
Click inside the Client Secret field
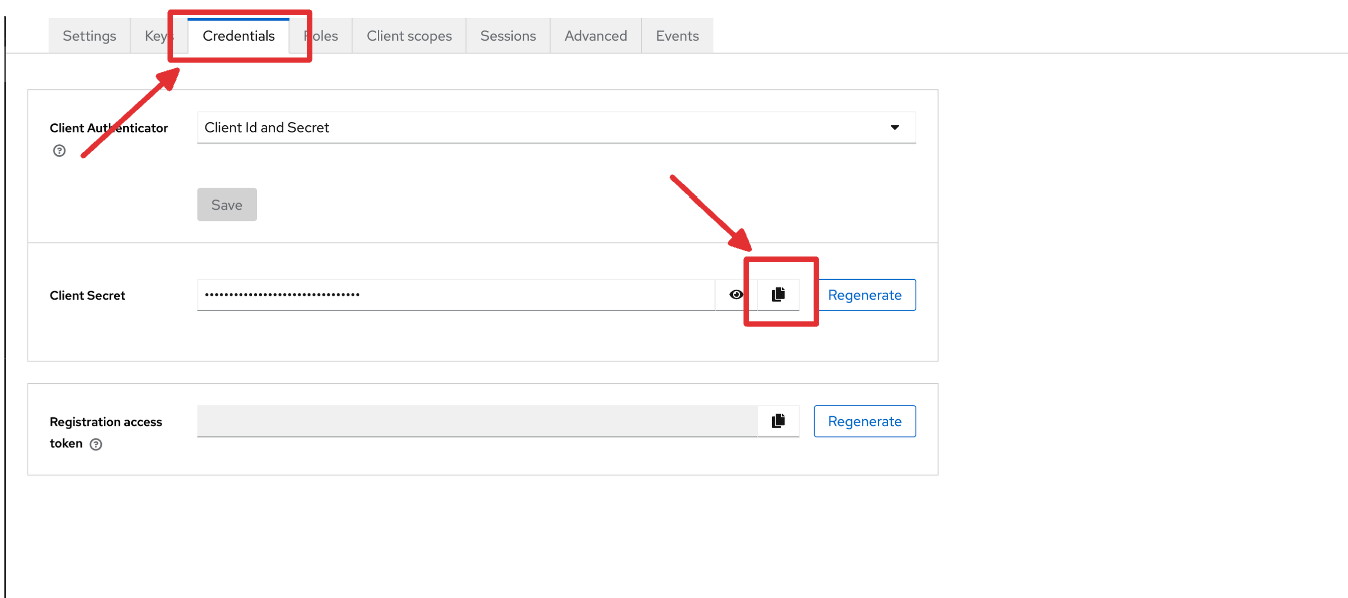click(x=455, y=295)
